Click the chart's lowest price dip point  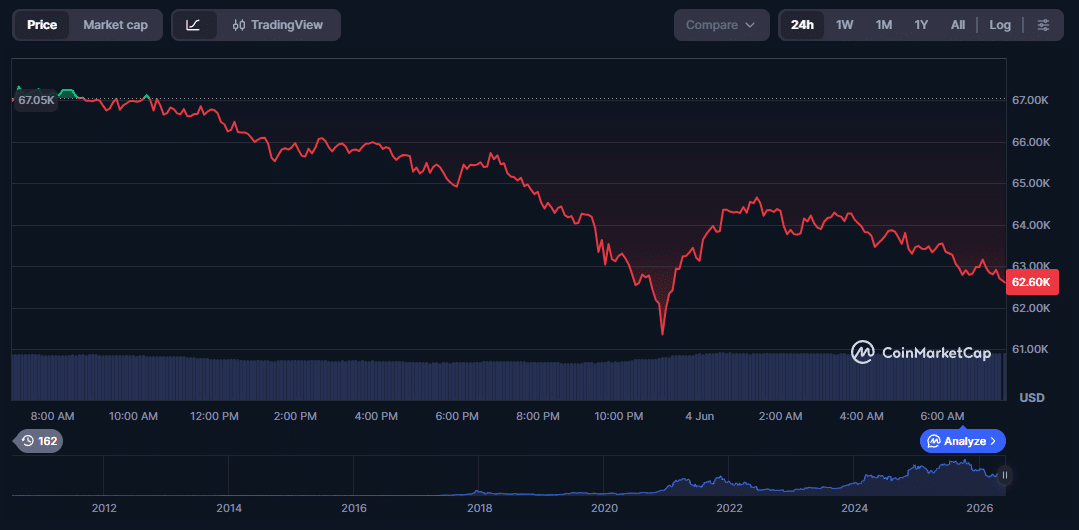click(x=662, y=334)
